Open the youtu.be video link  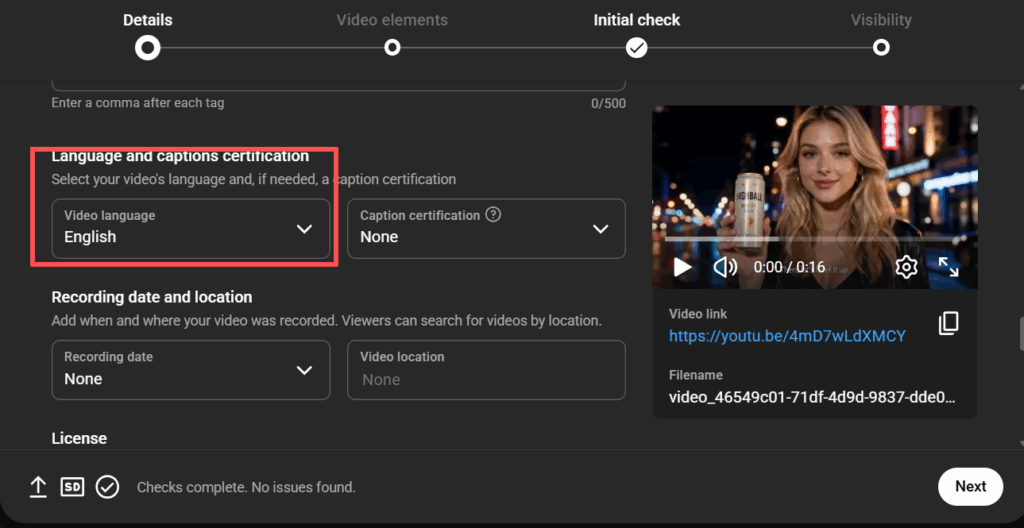[787, 336]
